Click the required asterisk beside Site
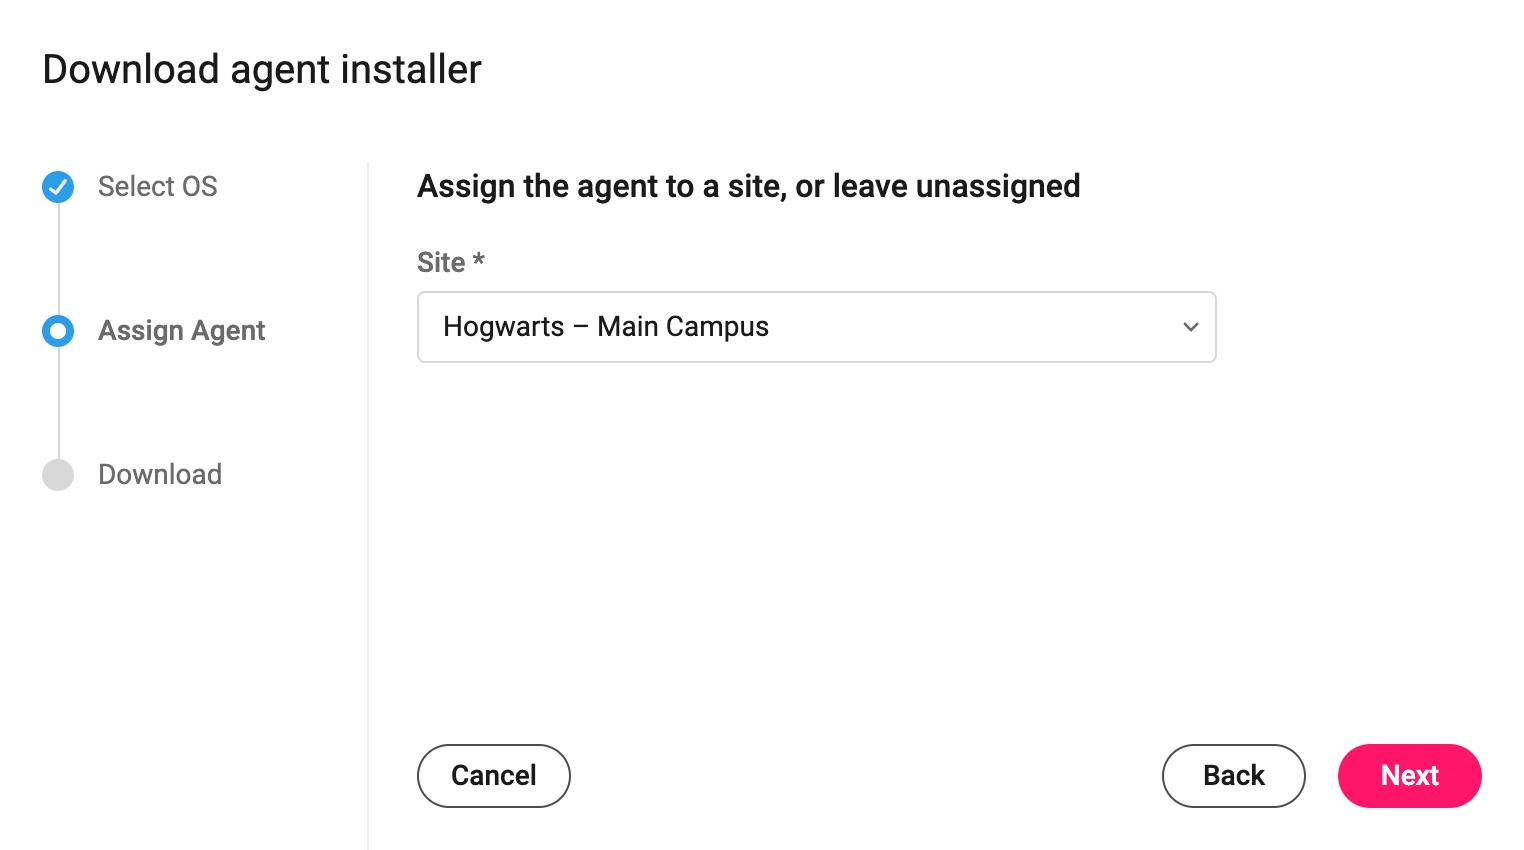The image size is (1524, 850). click(x=479, y=259)
